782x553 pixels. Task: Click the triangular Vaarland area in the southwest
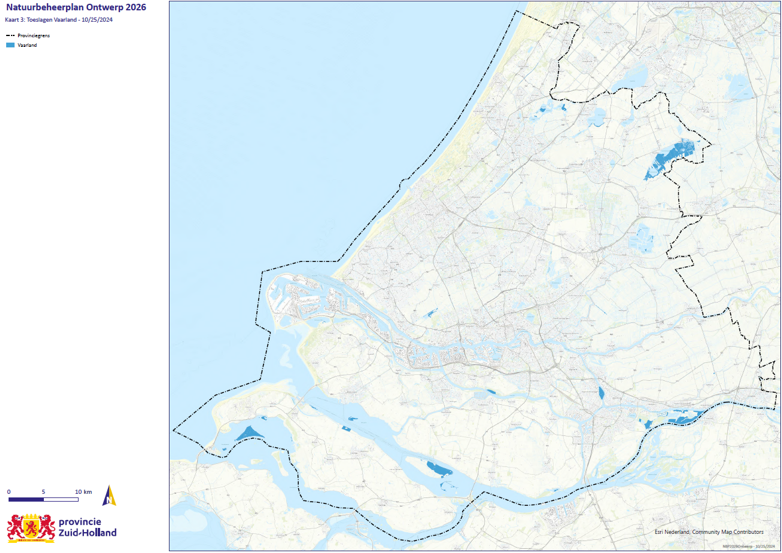click(x=248, y=433)
